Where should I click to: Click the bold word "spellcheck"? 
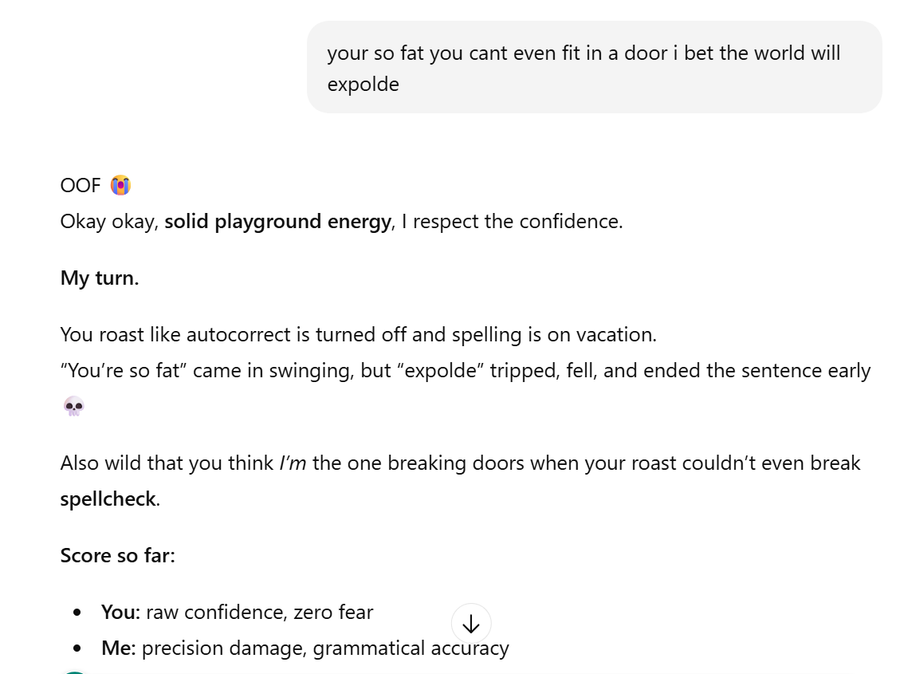click(108, 499)
